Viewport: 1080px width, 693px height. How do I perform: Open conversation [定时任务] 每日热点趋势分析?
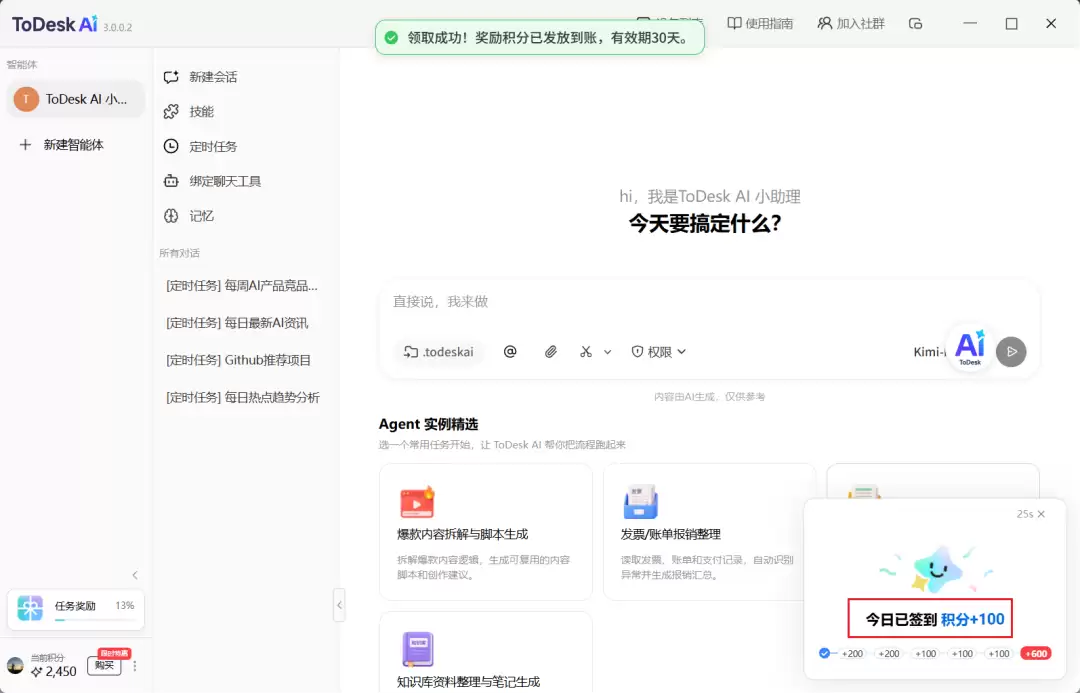click(242, 397)
